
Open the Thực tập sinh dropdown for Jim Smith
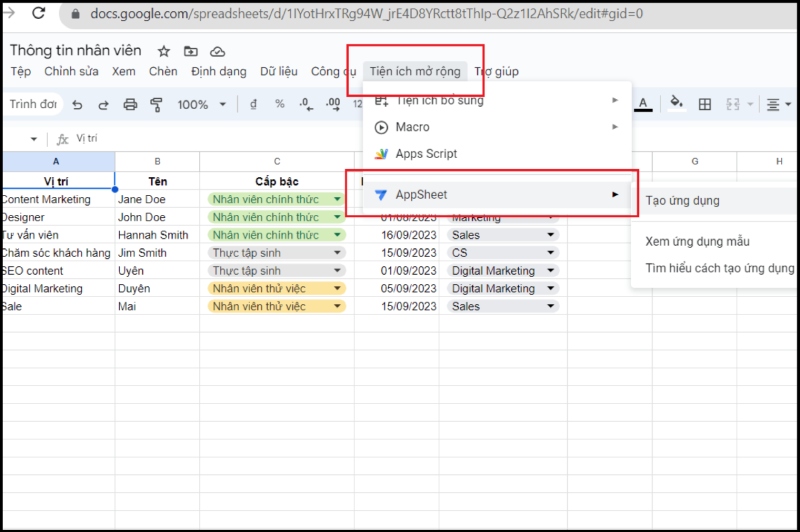tap(337, 252)
